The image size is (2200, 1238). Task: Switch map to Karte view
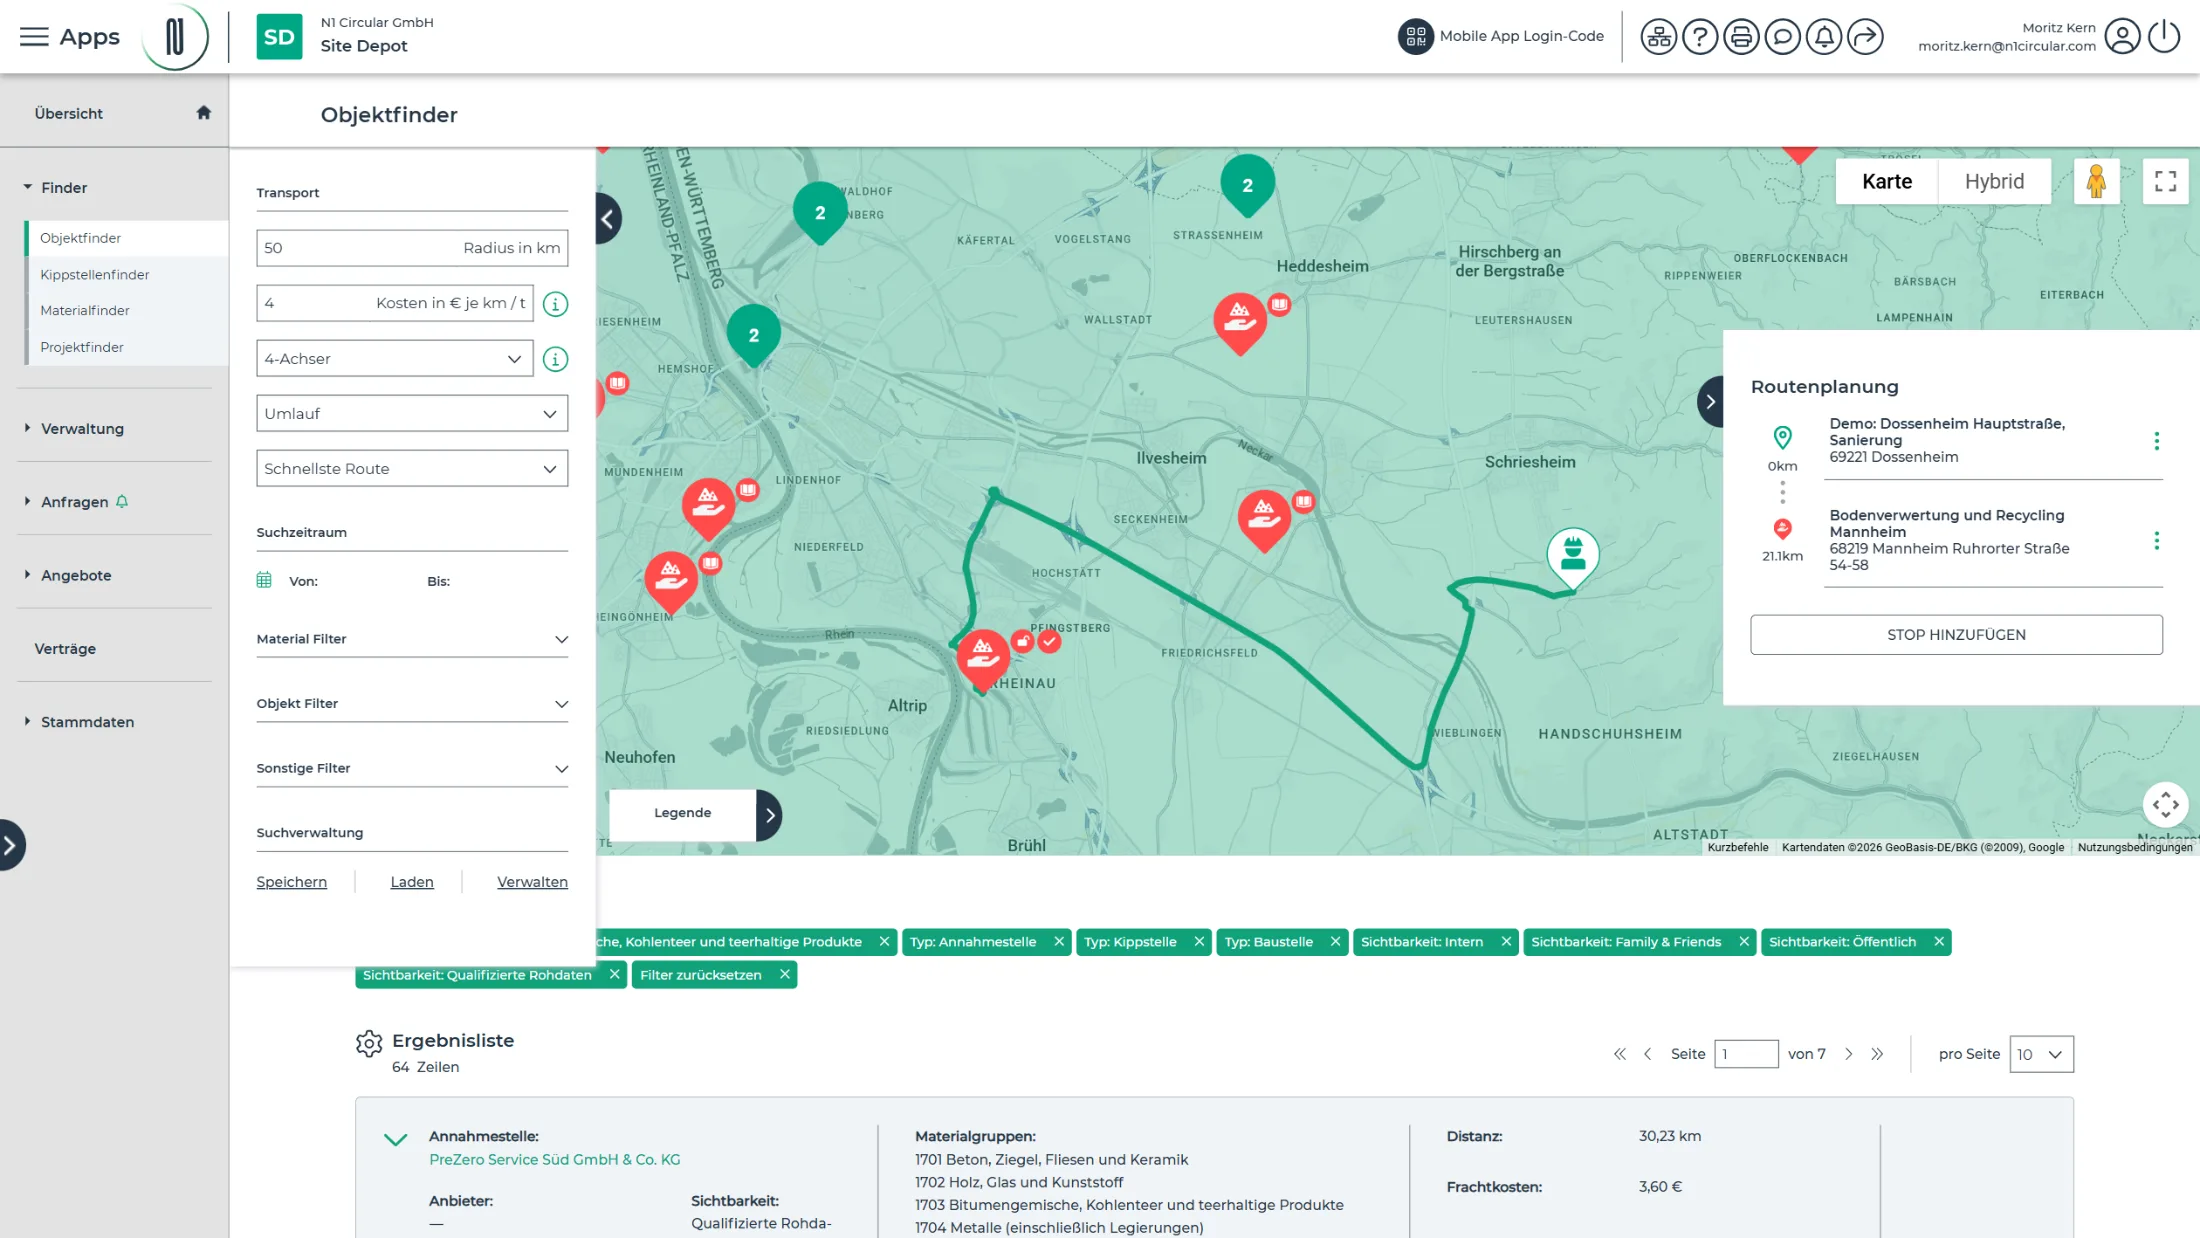point(1886,182)
